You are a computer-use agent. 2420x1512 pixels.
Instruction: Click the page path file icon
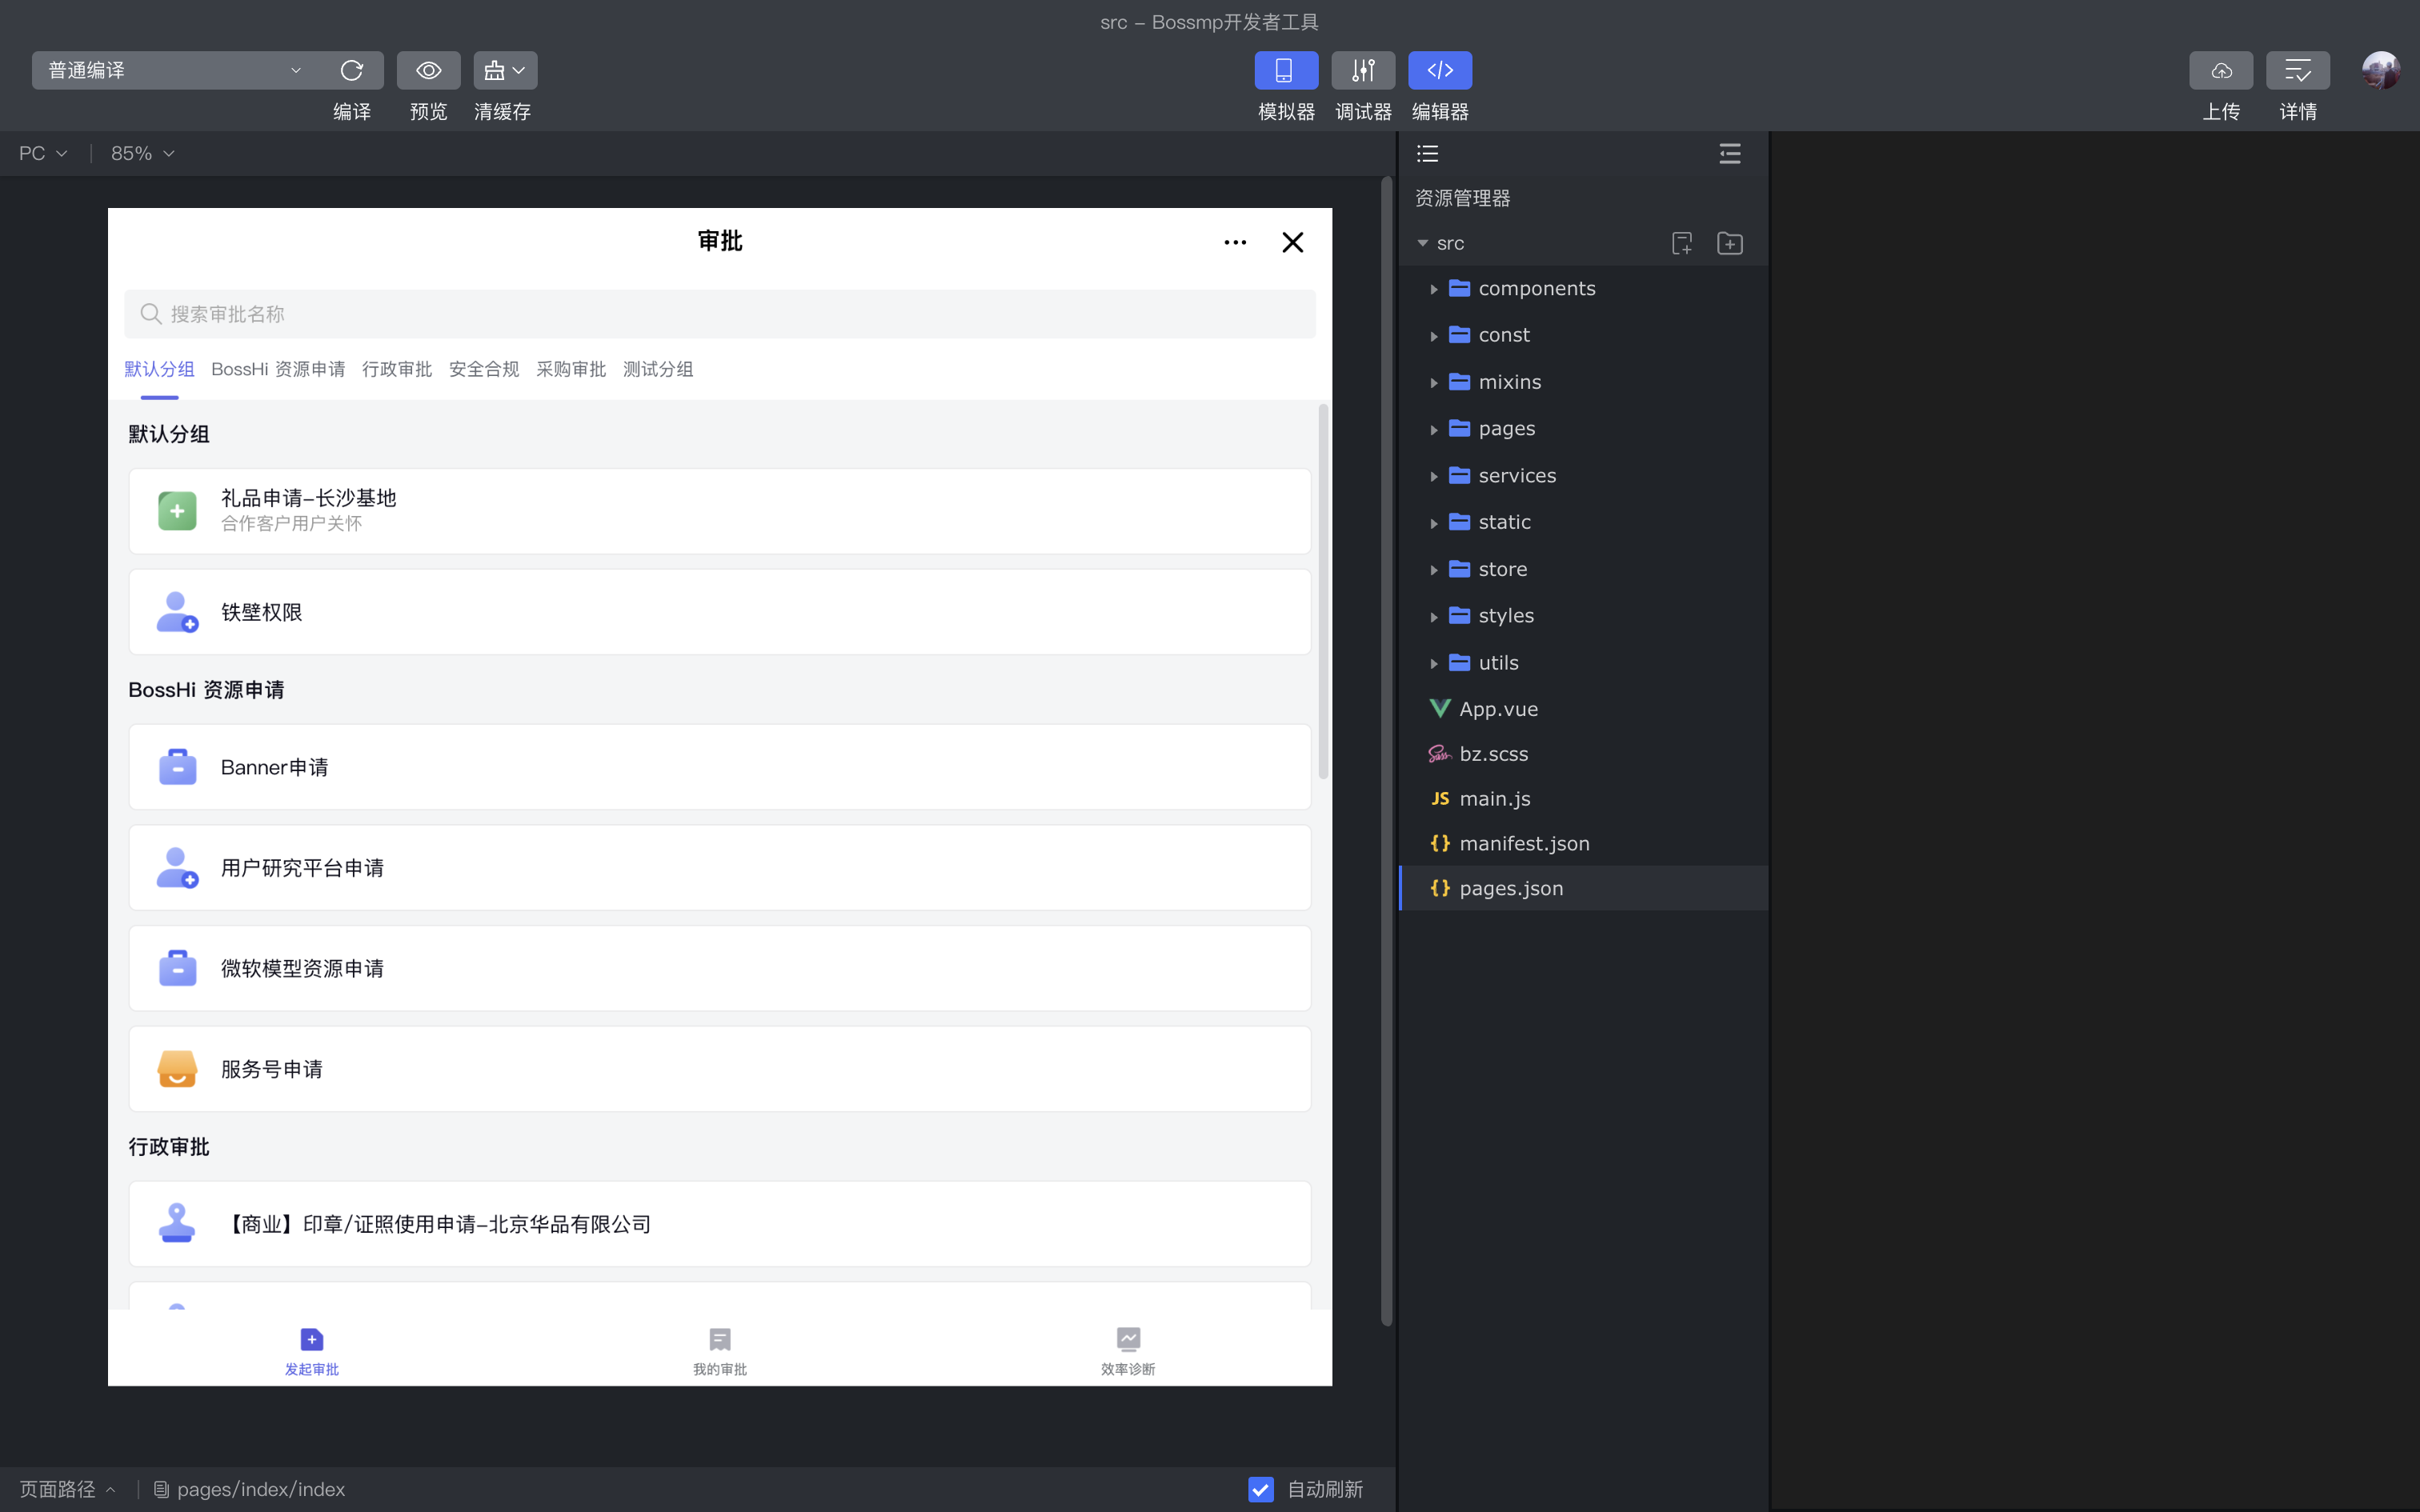[x=161, y=1489]
